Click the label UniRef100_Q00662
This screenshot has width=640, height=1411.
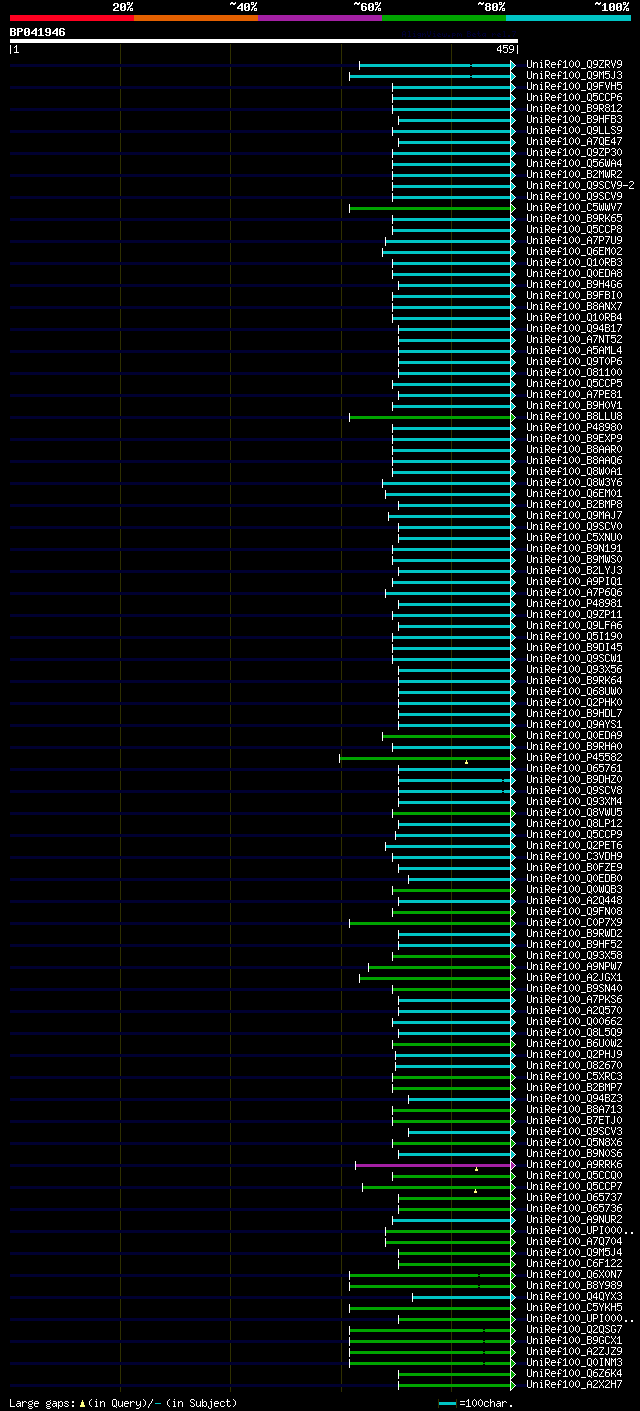[x=574, y=1021]
